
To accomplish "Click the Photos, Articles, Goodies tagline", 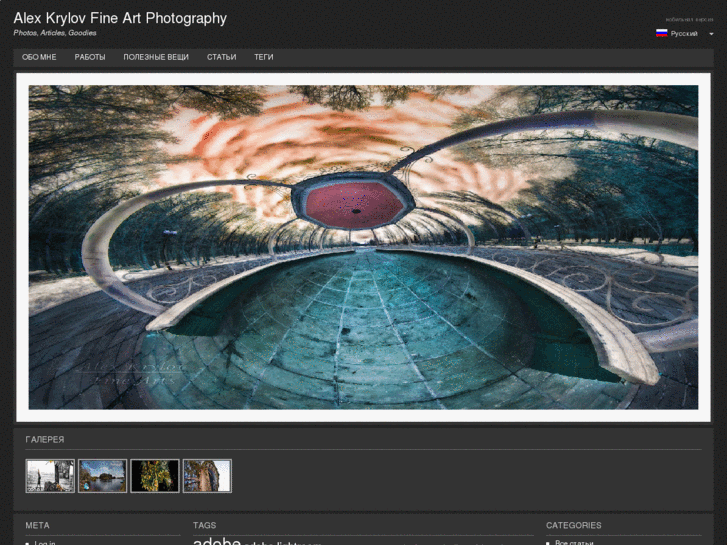I will tap(55, 33).
